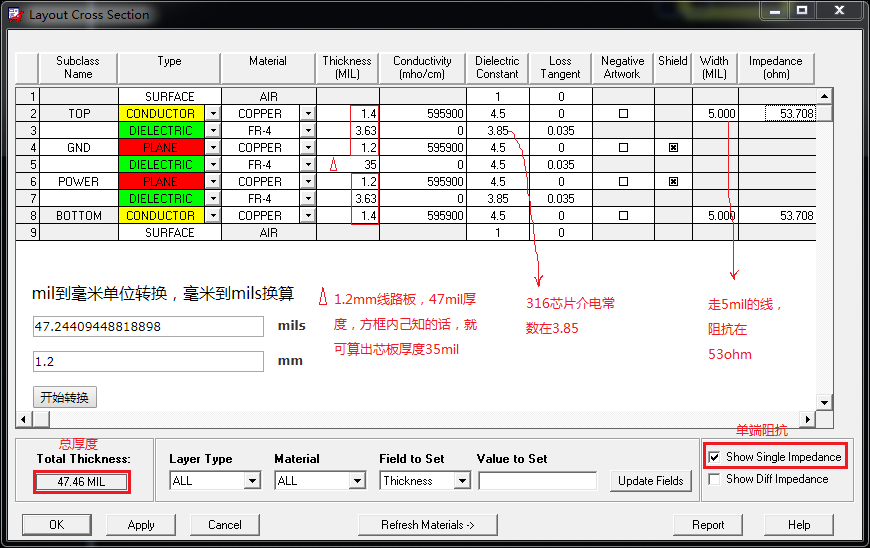Viewport: 870px width, 548px height.
Task: Uncheck Show Single Impedance checkbox
Action: [x=714, y=457]
